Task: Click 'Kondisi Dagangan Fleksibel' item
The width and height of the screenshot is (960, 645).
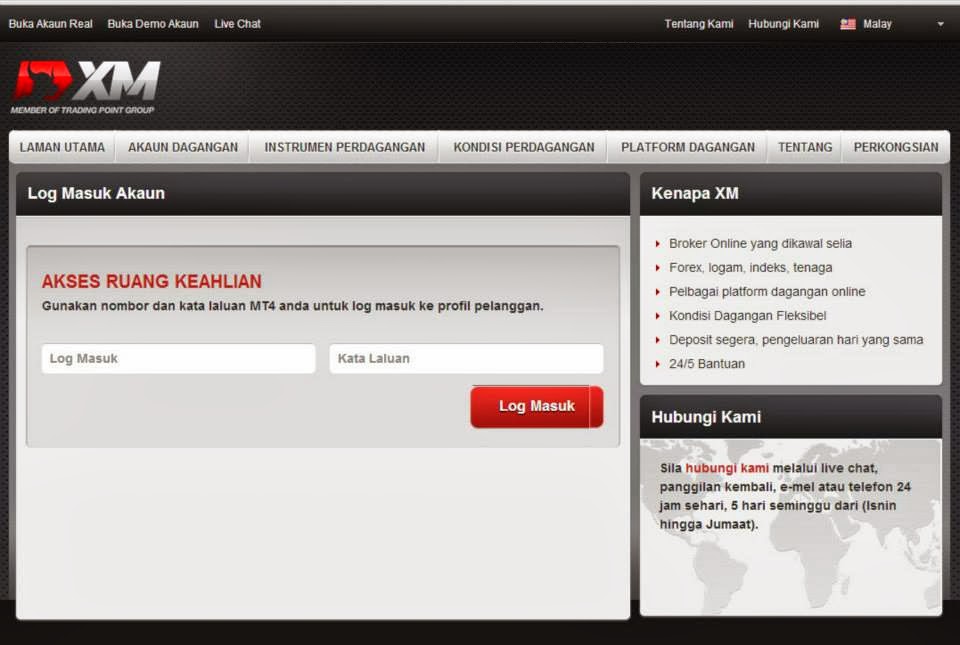Action: click(x=748, y=316)
